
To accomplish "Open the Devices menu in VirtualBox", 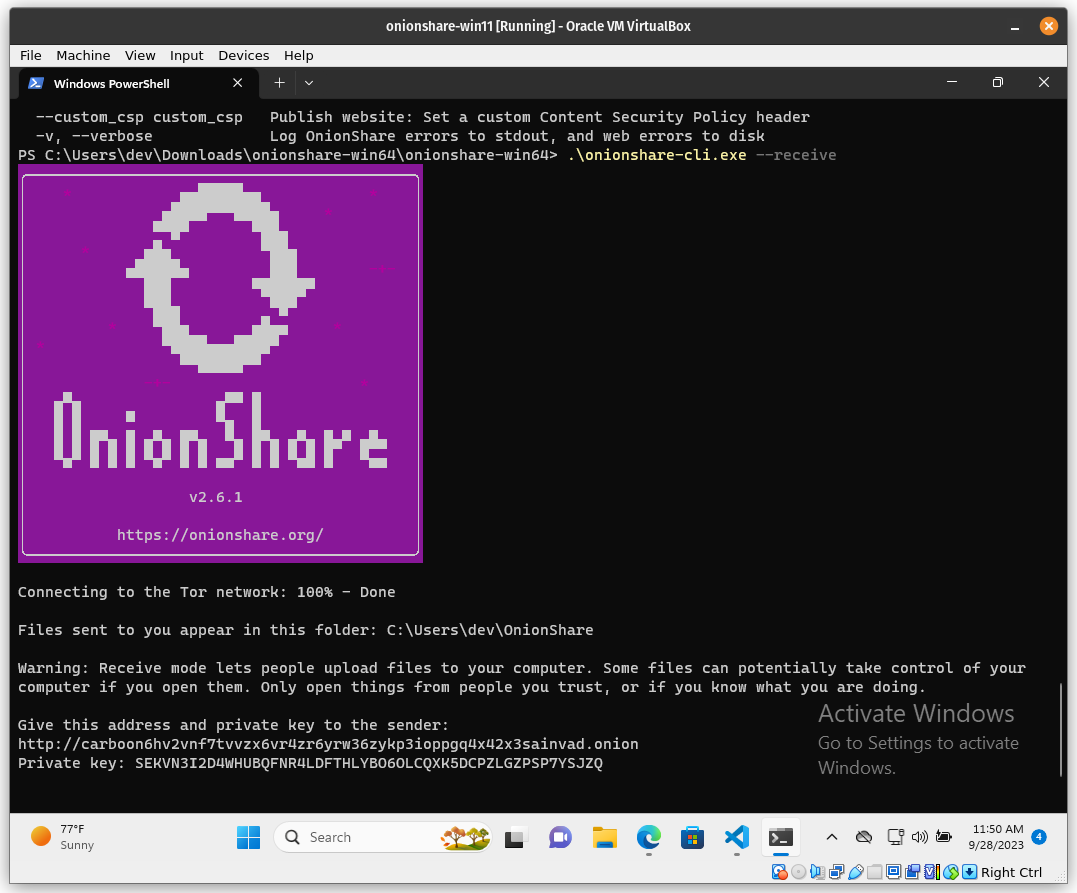I will (x=243, y=55).
